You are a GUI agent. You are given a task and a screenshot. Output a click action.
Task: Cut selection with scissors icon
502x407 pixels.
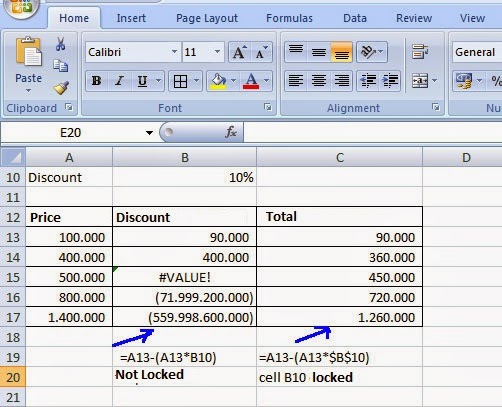pos(60,44)
